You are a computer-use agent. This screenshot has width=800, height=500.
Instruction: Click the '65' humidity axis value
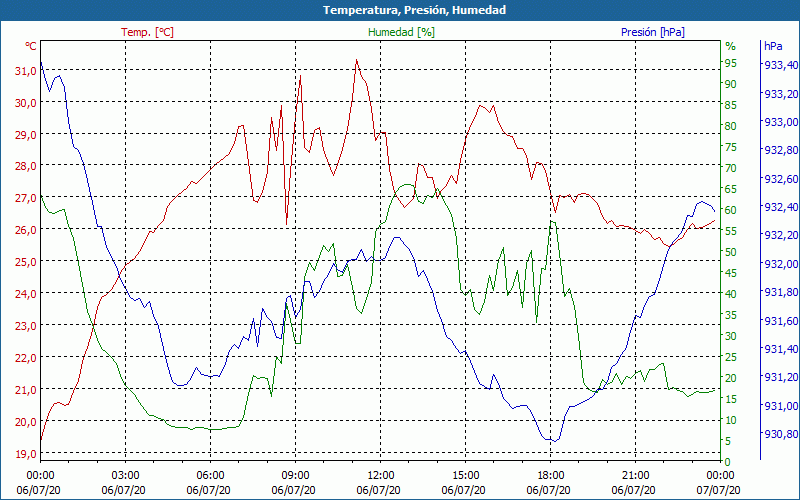tap(731, 189)
